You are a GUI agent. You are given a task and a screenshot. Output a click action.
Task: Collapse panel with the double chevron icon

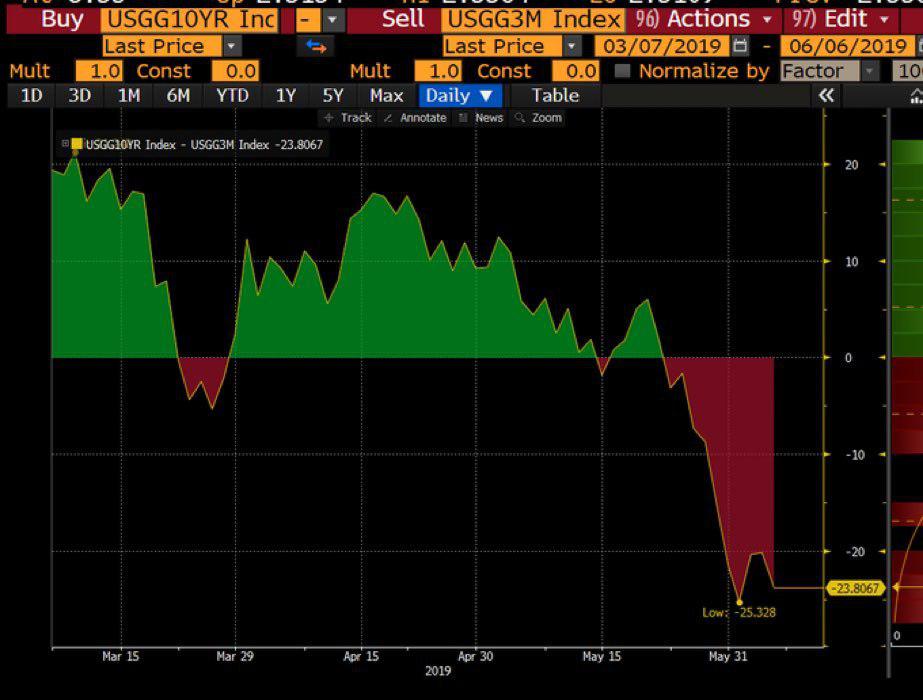[826, 95]
